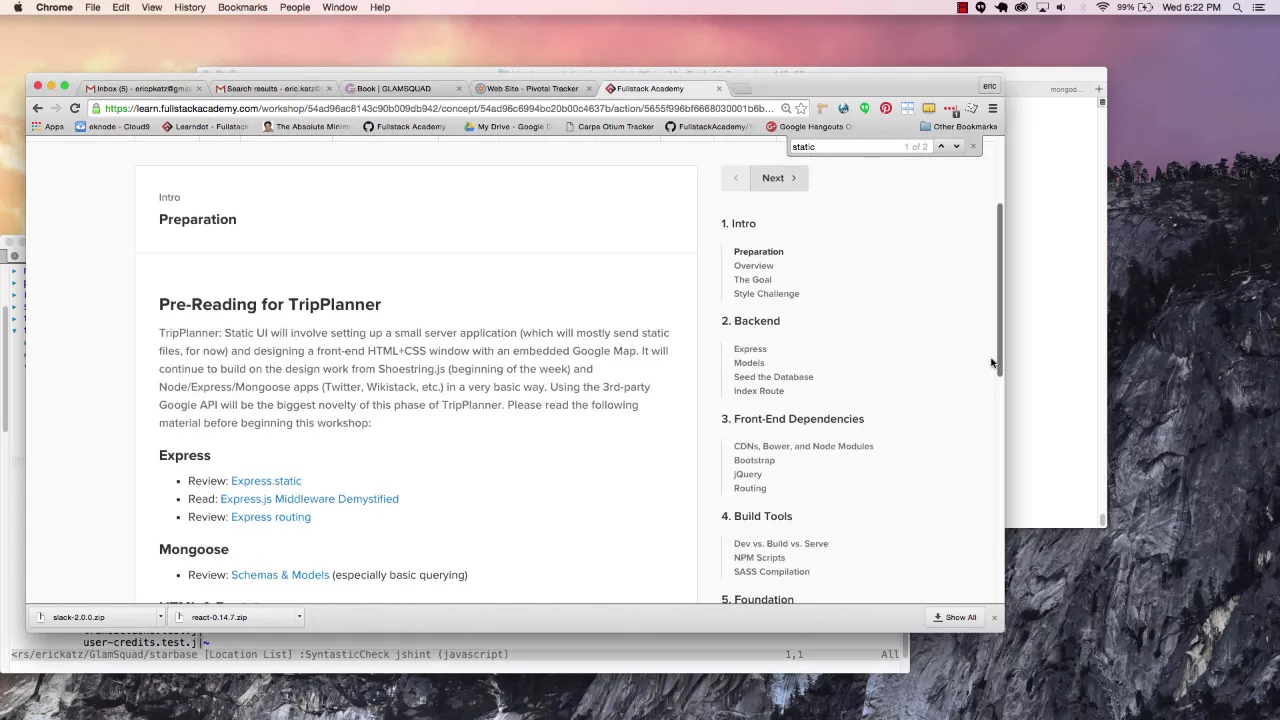This screenshot has width=1280, height=720.
Task: Click the '2. Backend' heading
Action: point(750,321)
